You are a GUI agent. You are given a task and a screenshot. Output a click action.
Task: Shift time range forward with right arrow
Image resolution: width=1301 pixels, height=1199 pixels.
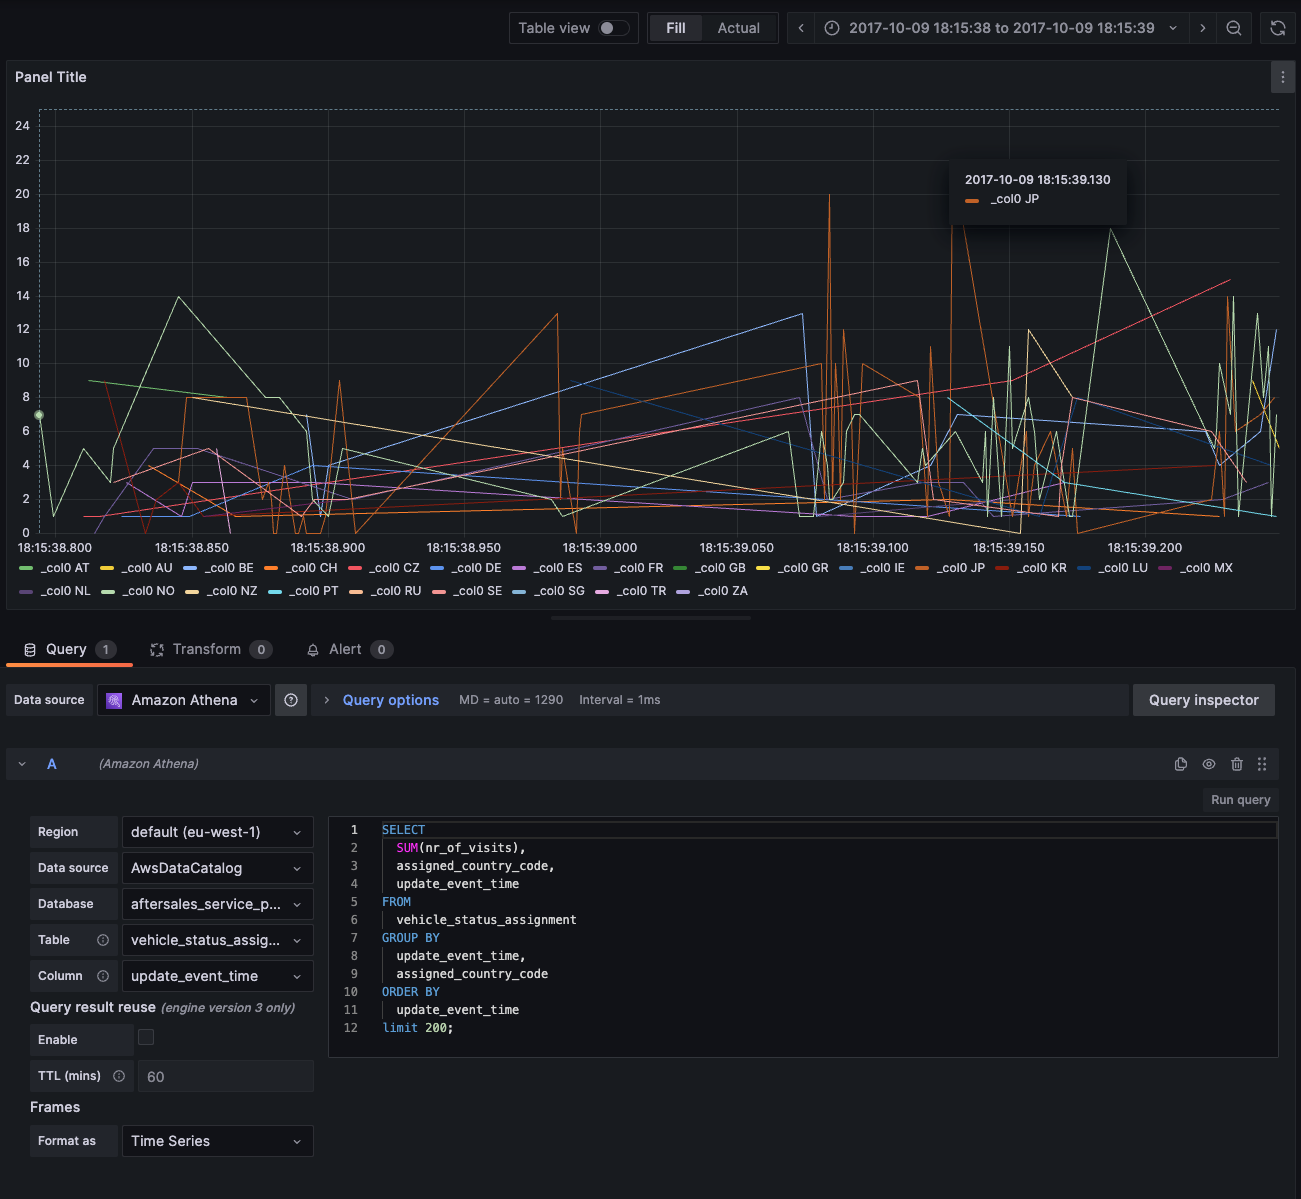click(x=1203, y=28)
